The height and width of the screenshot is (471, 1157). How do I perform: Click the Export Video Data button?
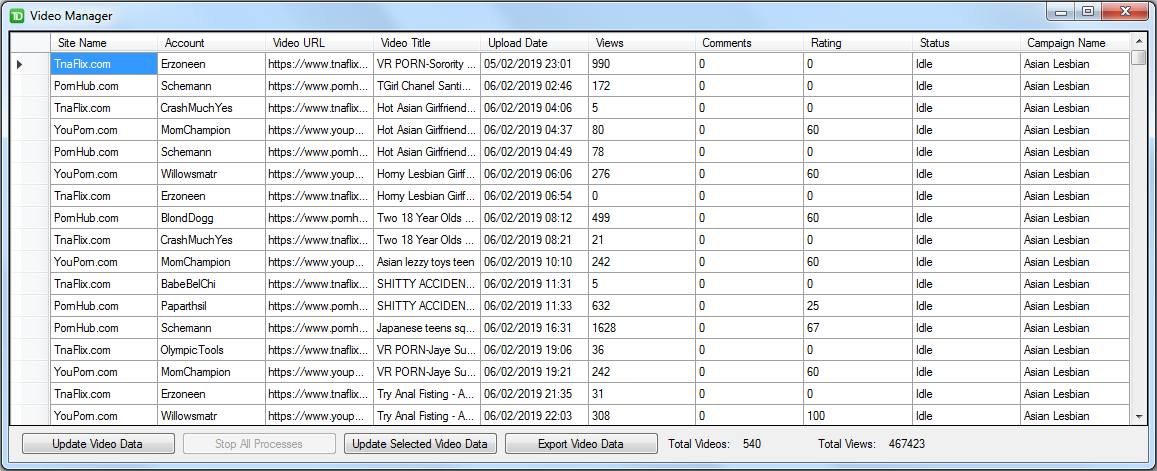tap(581, 444)
